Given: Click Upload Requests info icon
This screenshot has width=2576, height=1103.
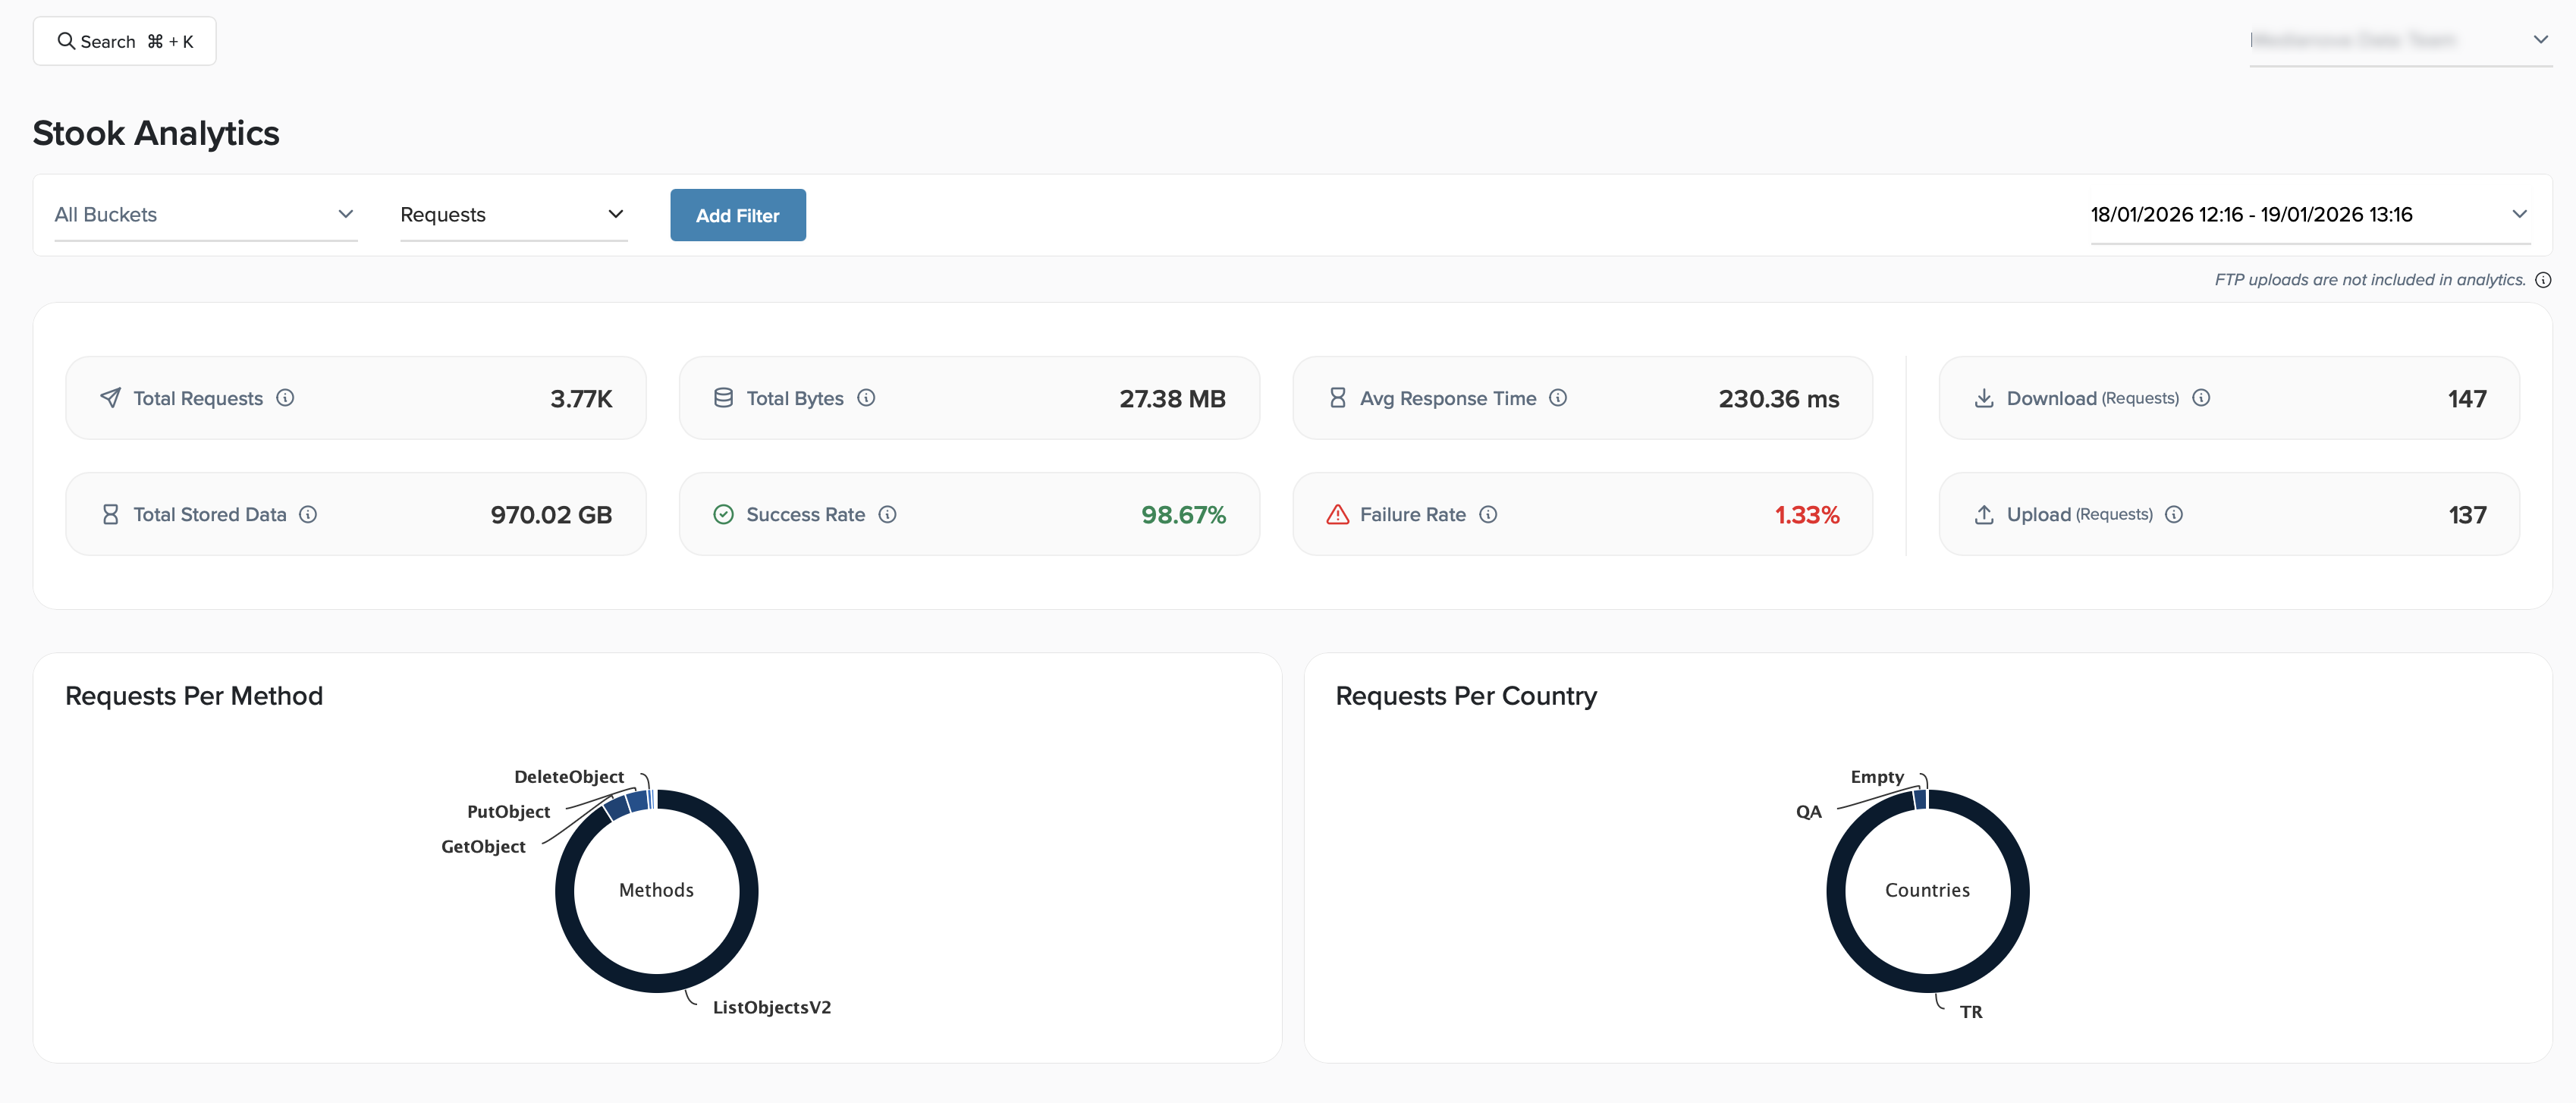Looking at the screenshot, I should [x=2173, y=514].
